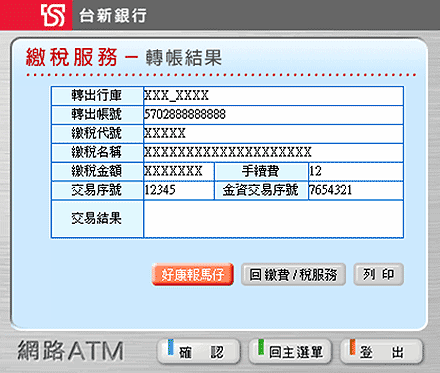The width and height of the screenshot is (440, 373).
Task: Click the blue indicator on 確認 button
Action: click(171, 347)
